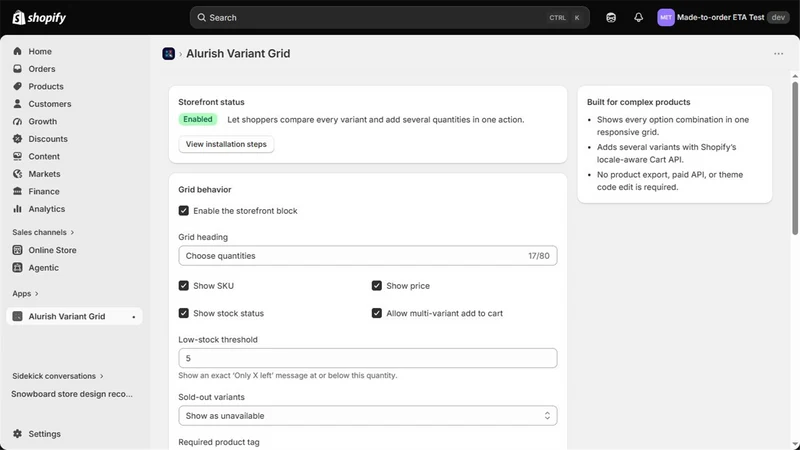Open Discounts in the sidebar
Screen dimensions: 800x450
74,139
